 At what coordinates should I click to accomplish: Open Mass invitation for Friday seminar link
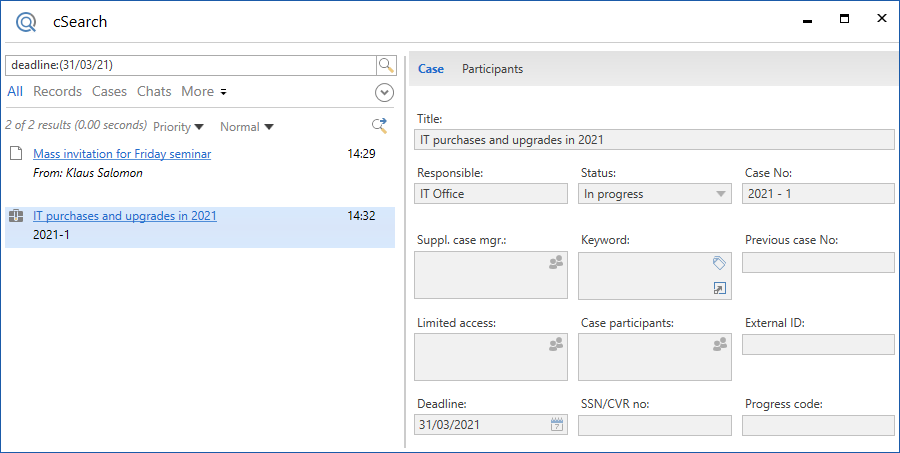tap(122, 154)
